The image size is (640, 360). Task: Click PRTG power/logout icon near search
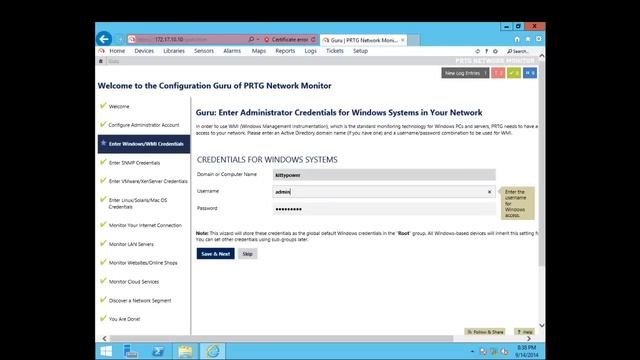[495, 51]
